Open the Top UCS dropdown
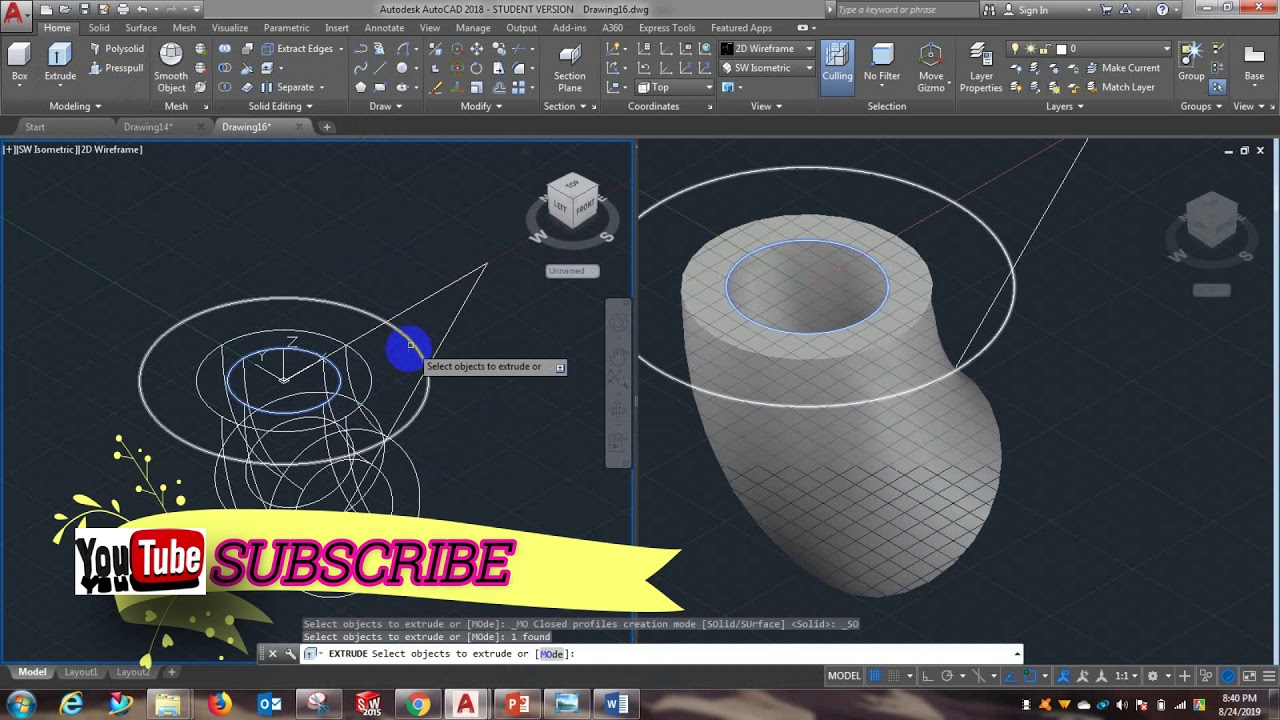The image size is (1280, 720). (x=675, y=87)
